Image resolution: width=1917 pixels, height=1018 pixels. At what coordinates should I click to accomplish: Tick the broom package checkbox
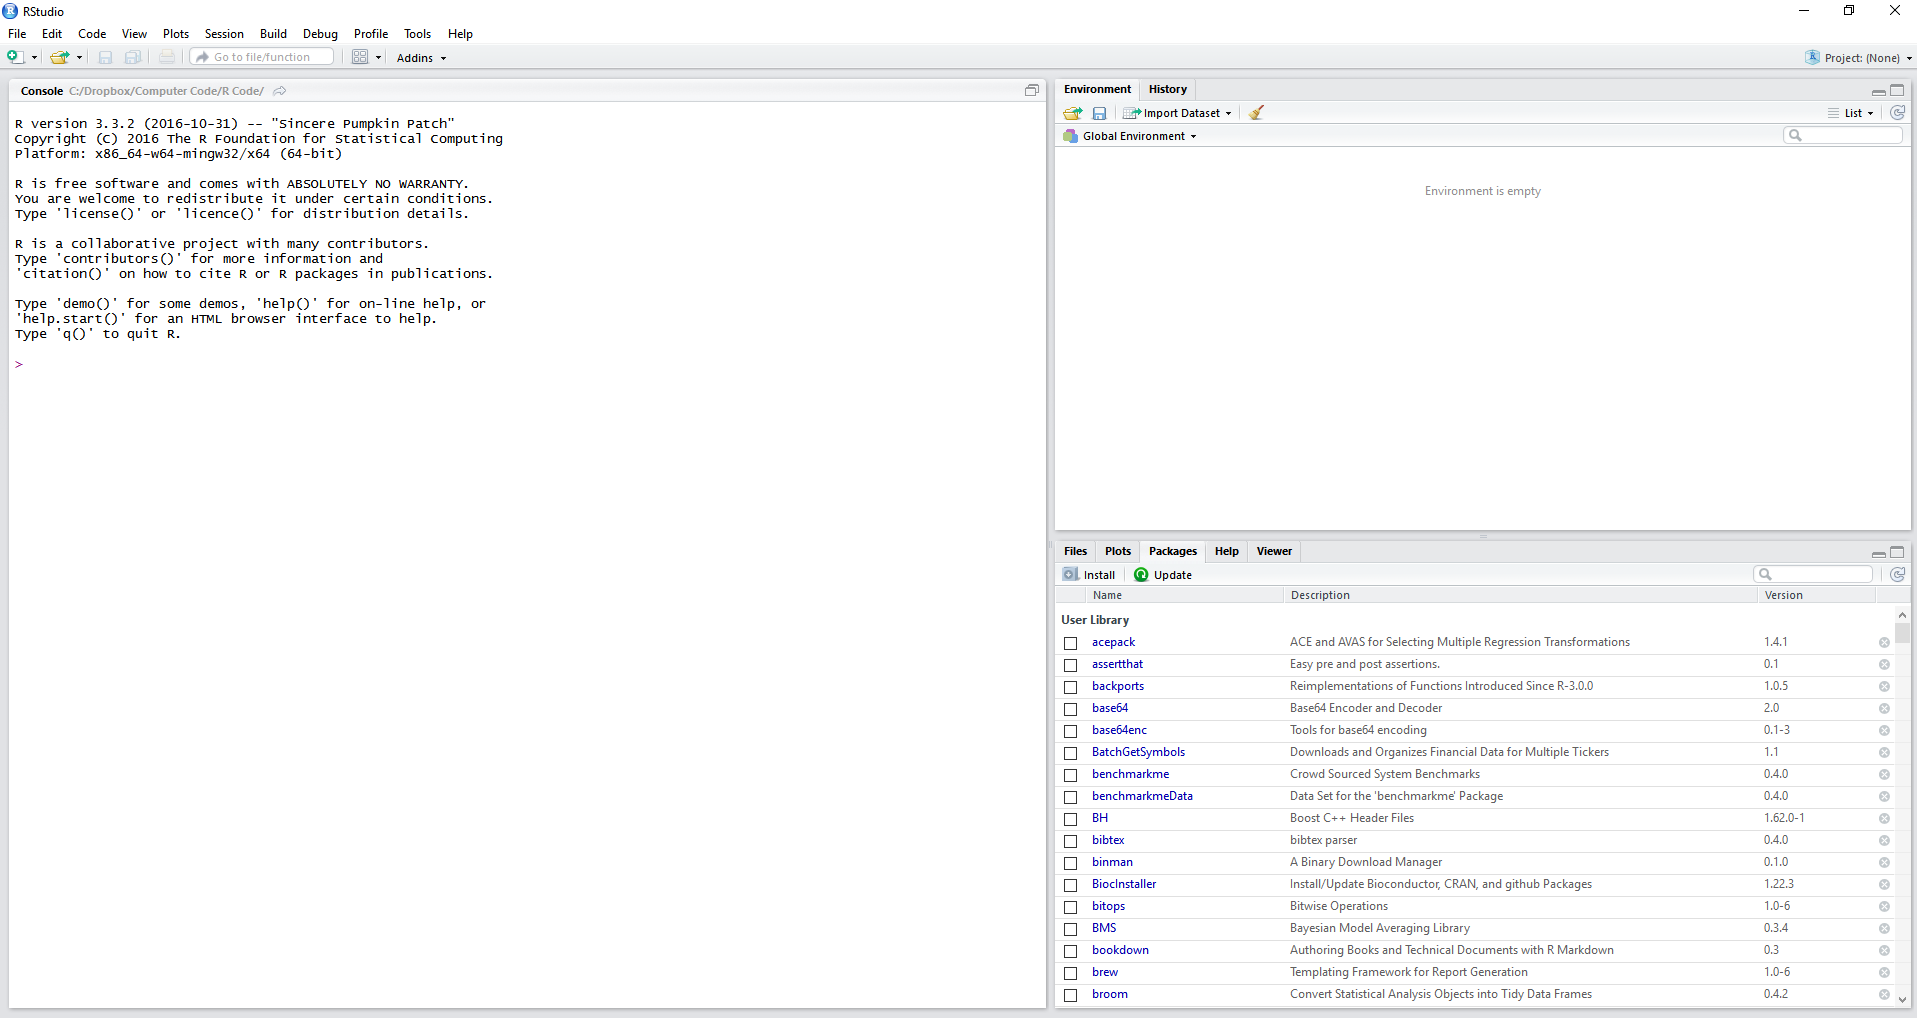(x=1070, y=994)
